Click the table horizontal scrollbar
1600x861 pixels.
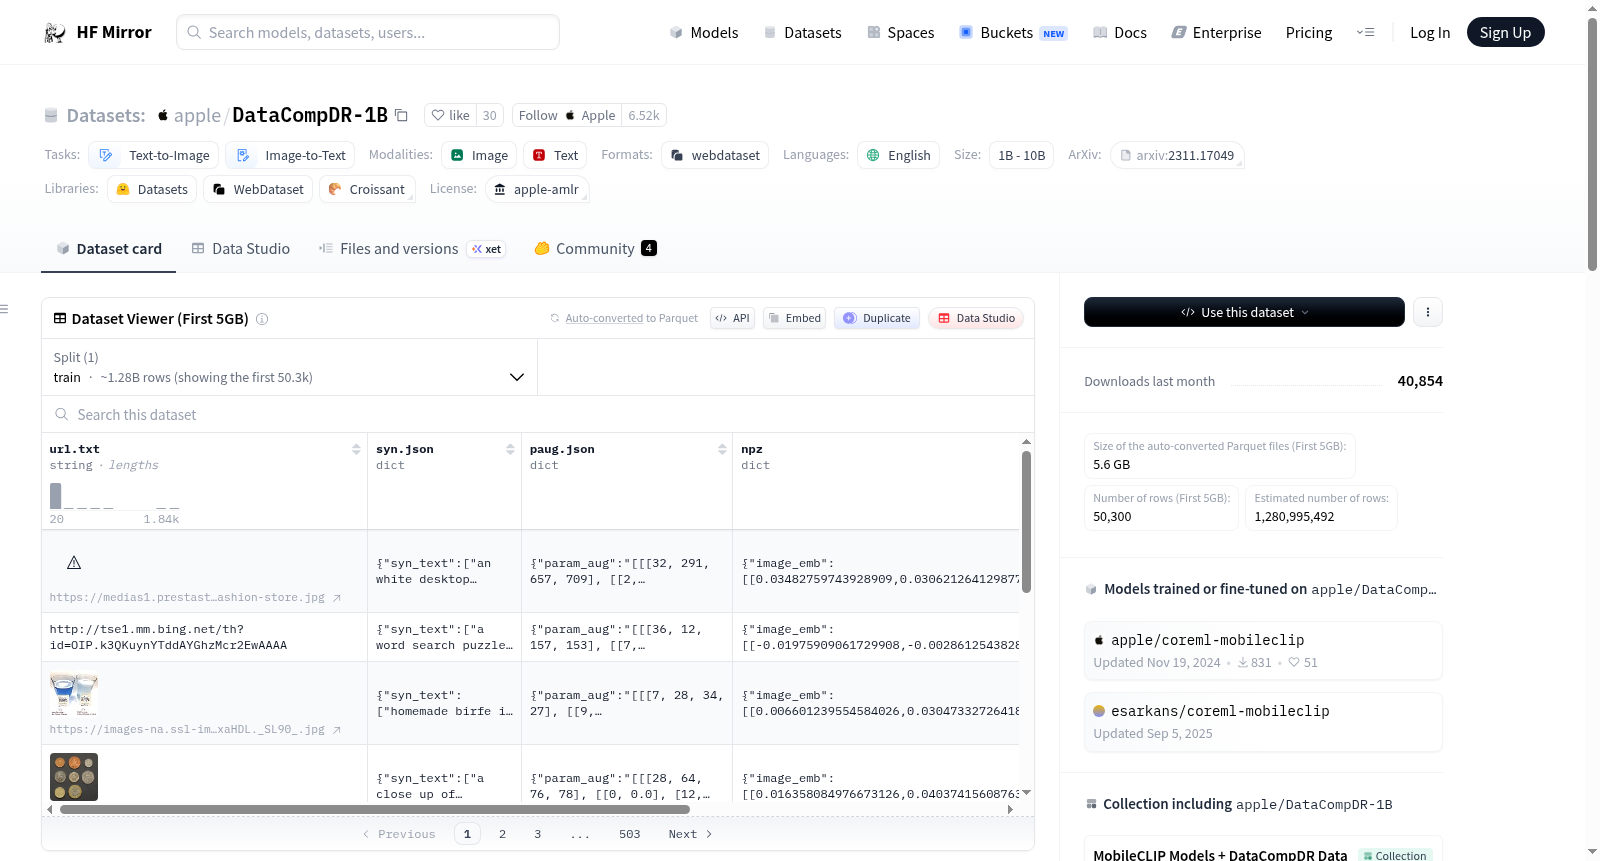pyautogui.click(x=375, y=809)
